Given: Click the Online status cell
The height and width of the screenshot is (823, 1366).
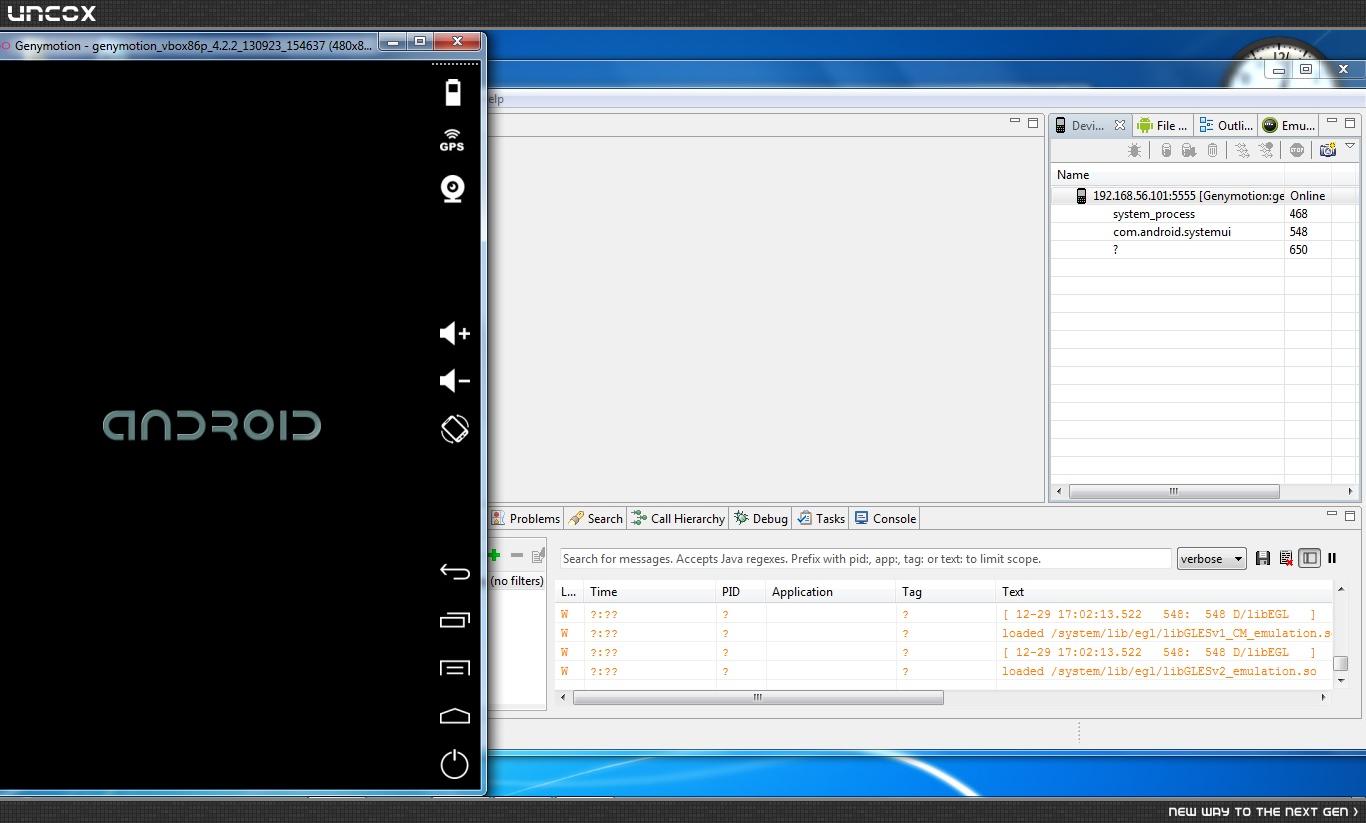Looking at the screenshot, I should click(1307, 196).
